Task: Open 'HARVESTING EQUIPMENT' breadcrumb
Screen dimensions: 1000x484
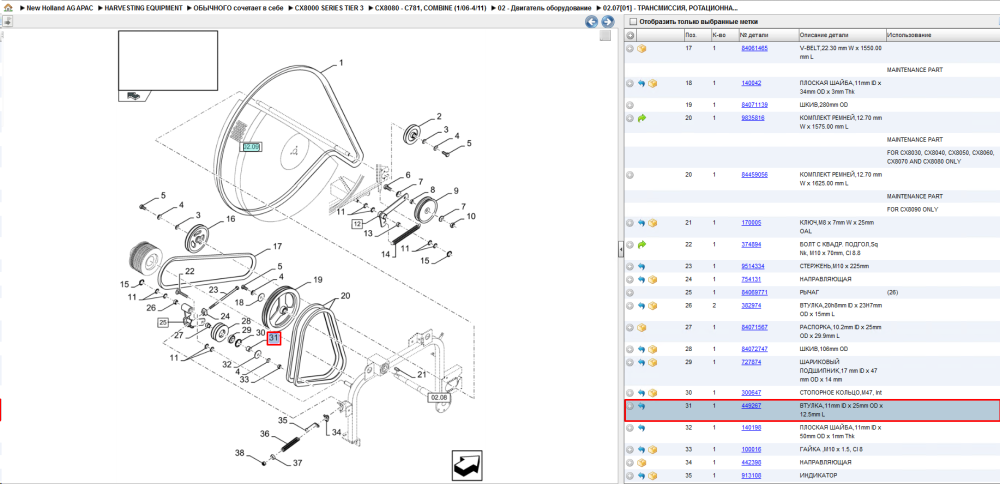Action: [x=143, y=8]
